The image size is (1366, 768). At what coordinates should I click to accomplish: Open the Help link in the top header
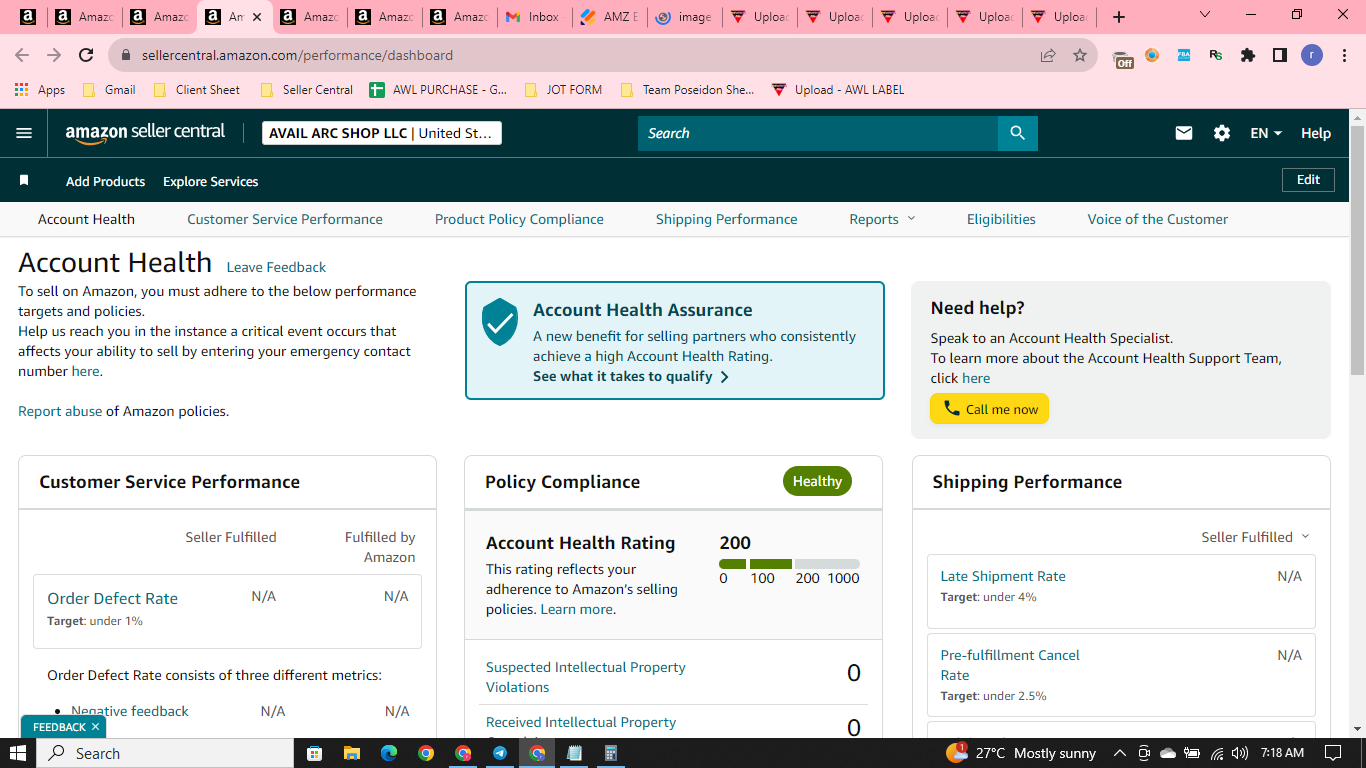(x=1316, y=133)
